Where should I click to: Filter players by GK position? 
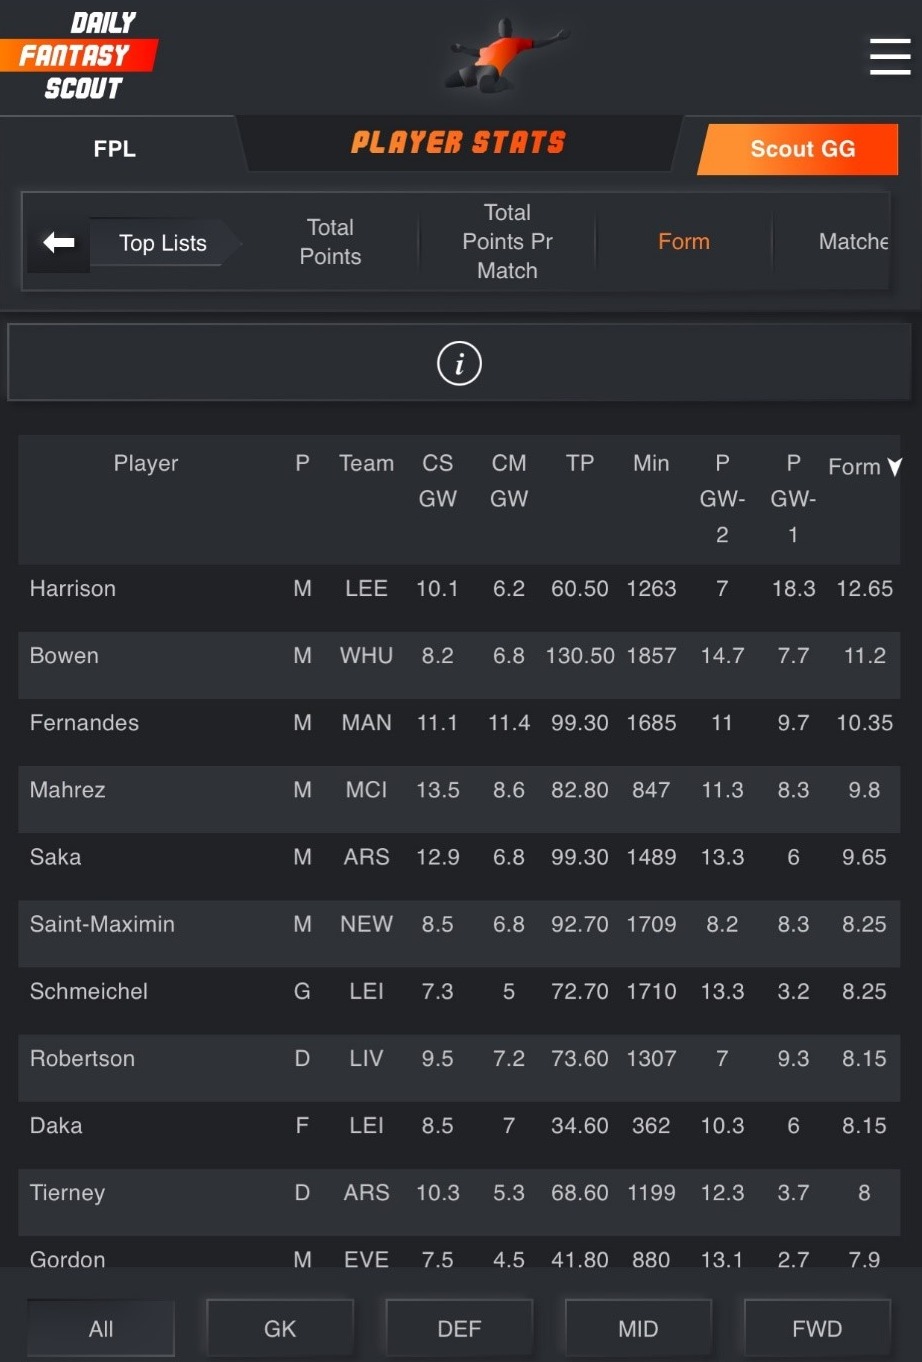[280, 1328]
